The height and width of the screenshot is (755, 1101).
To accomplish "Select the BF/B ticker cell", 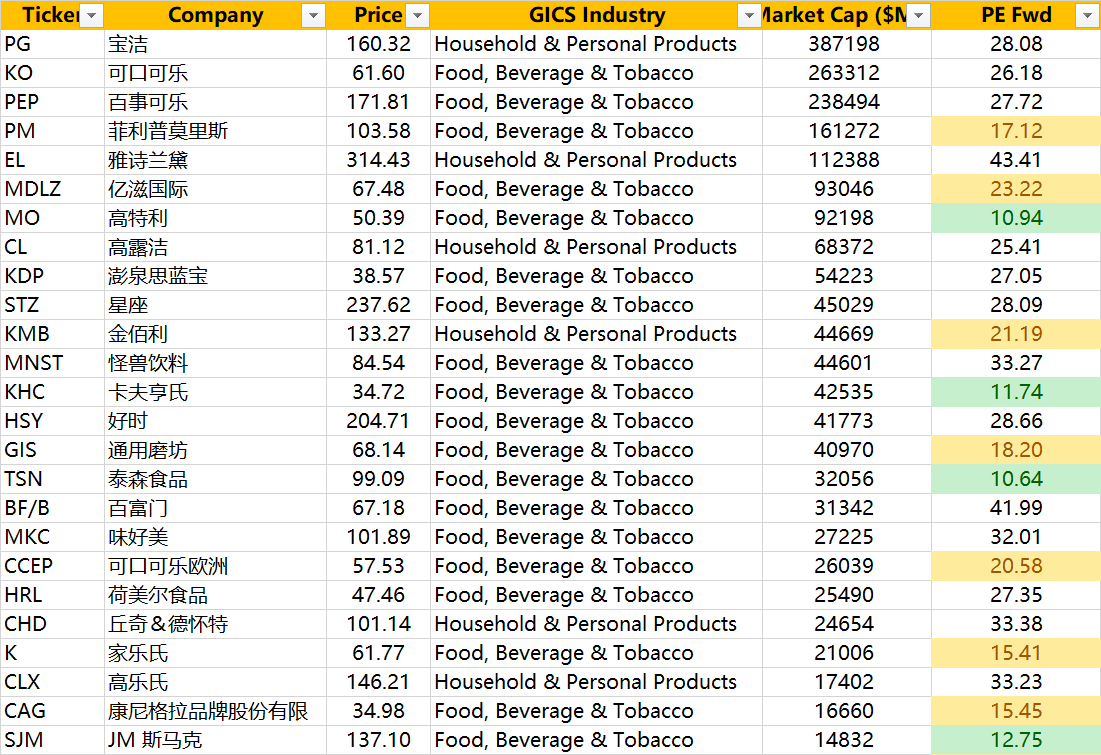I will click(53, 508).
